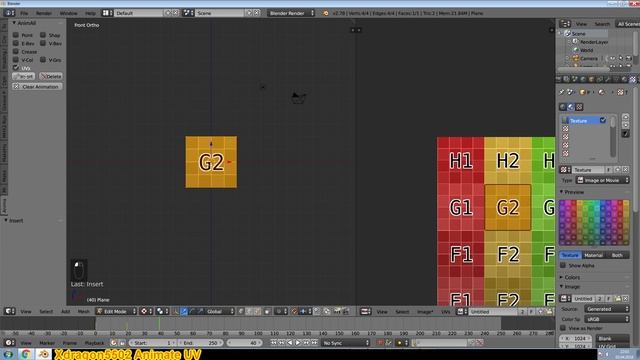This screenshot has height=360, width=640.
Task: Click the End frame field
Action: [x=201, y=343]
